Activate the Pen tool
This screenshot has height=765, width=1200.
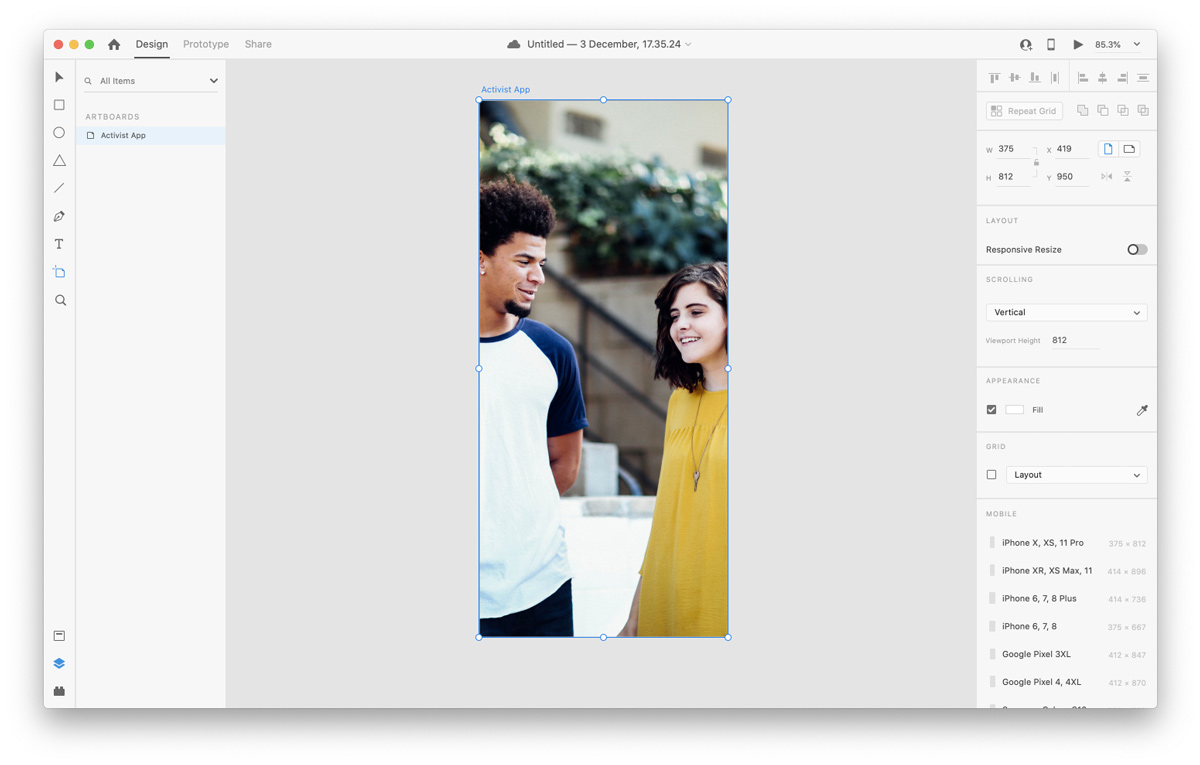(x=59, y=217)
